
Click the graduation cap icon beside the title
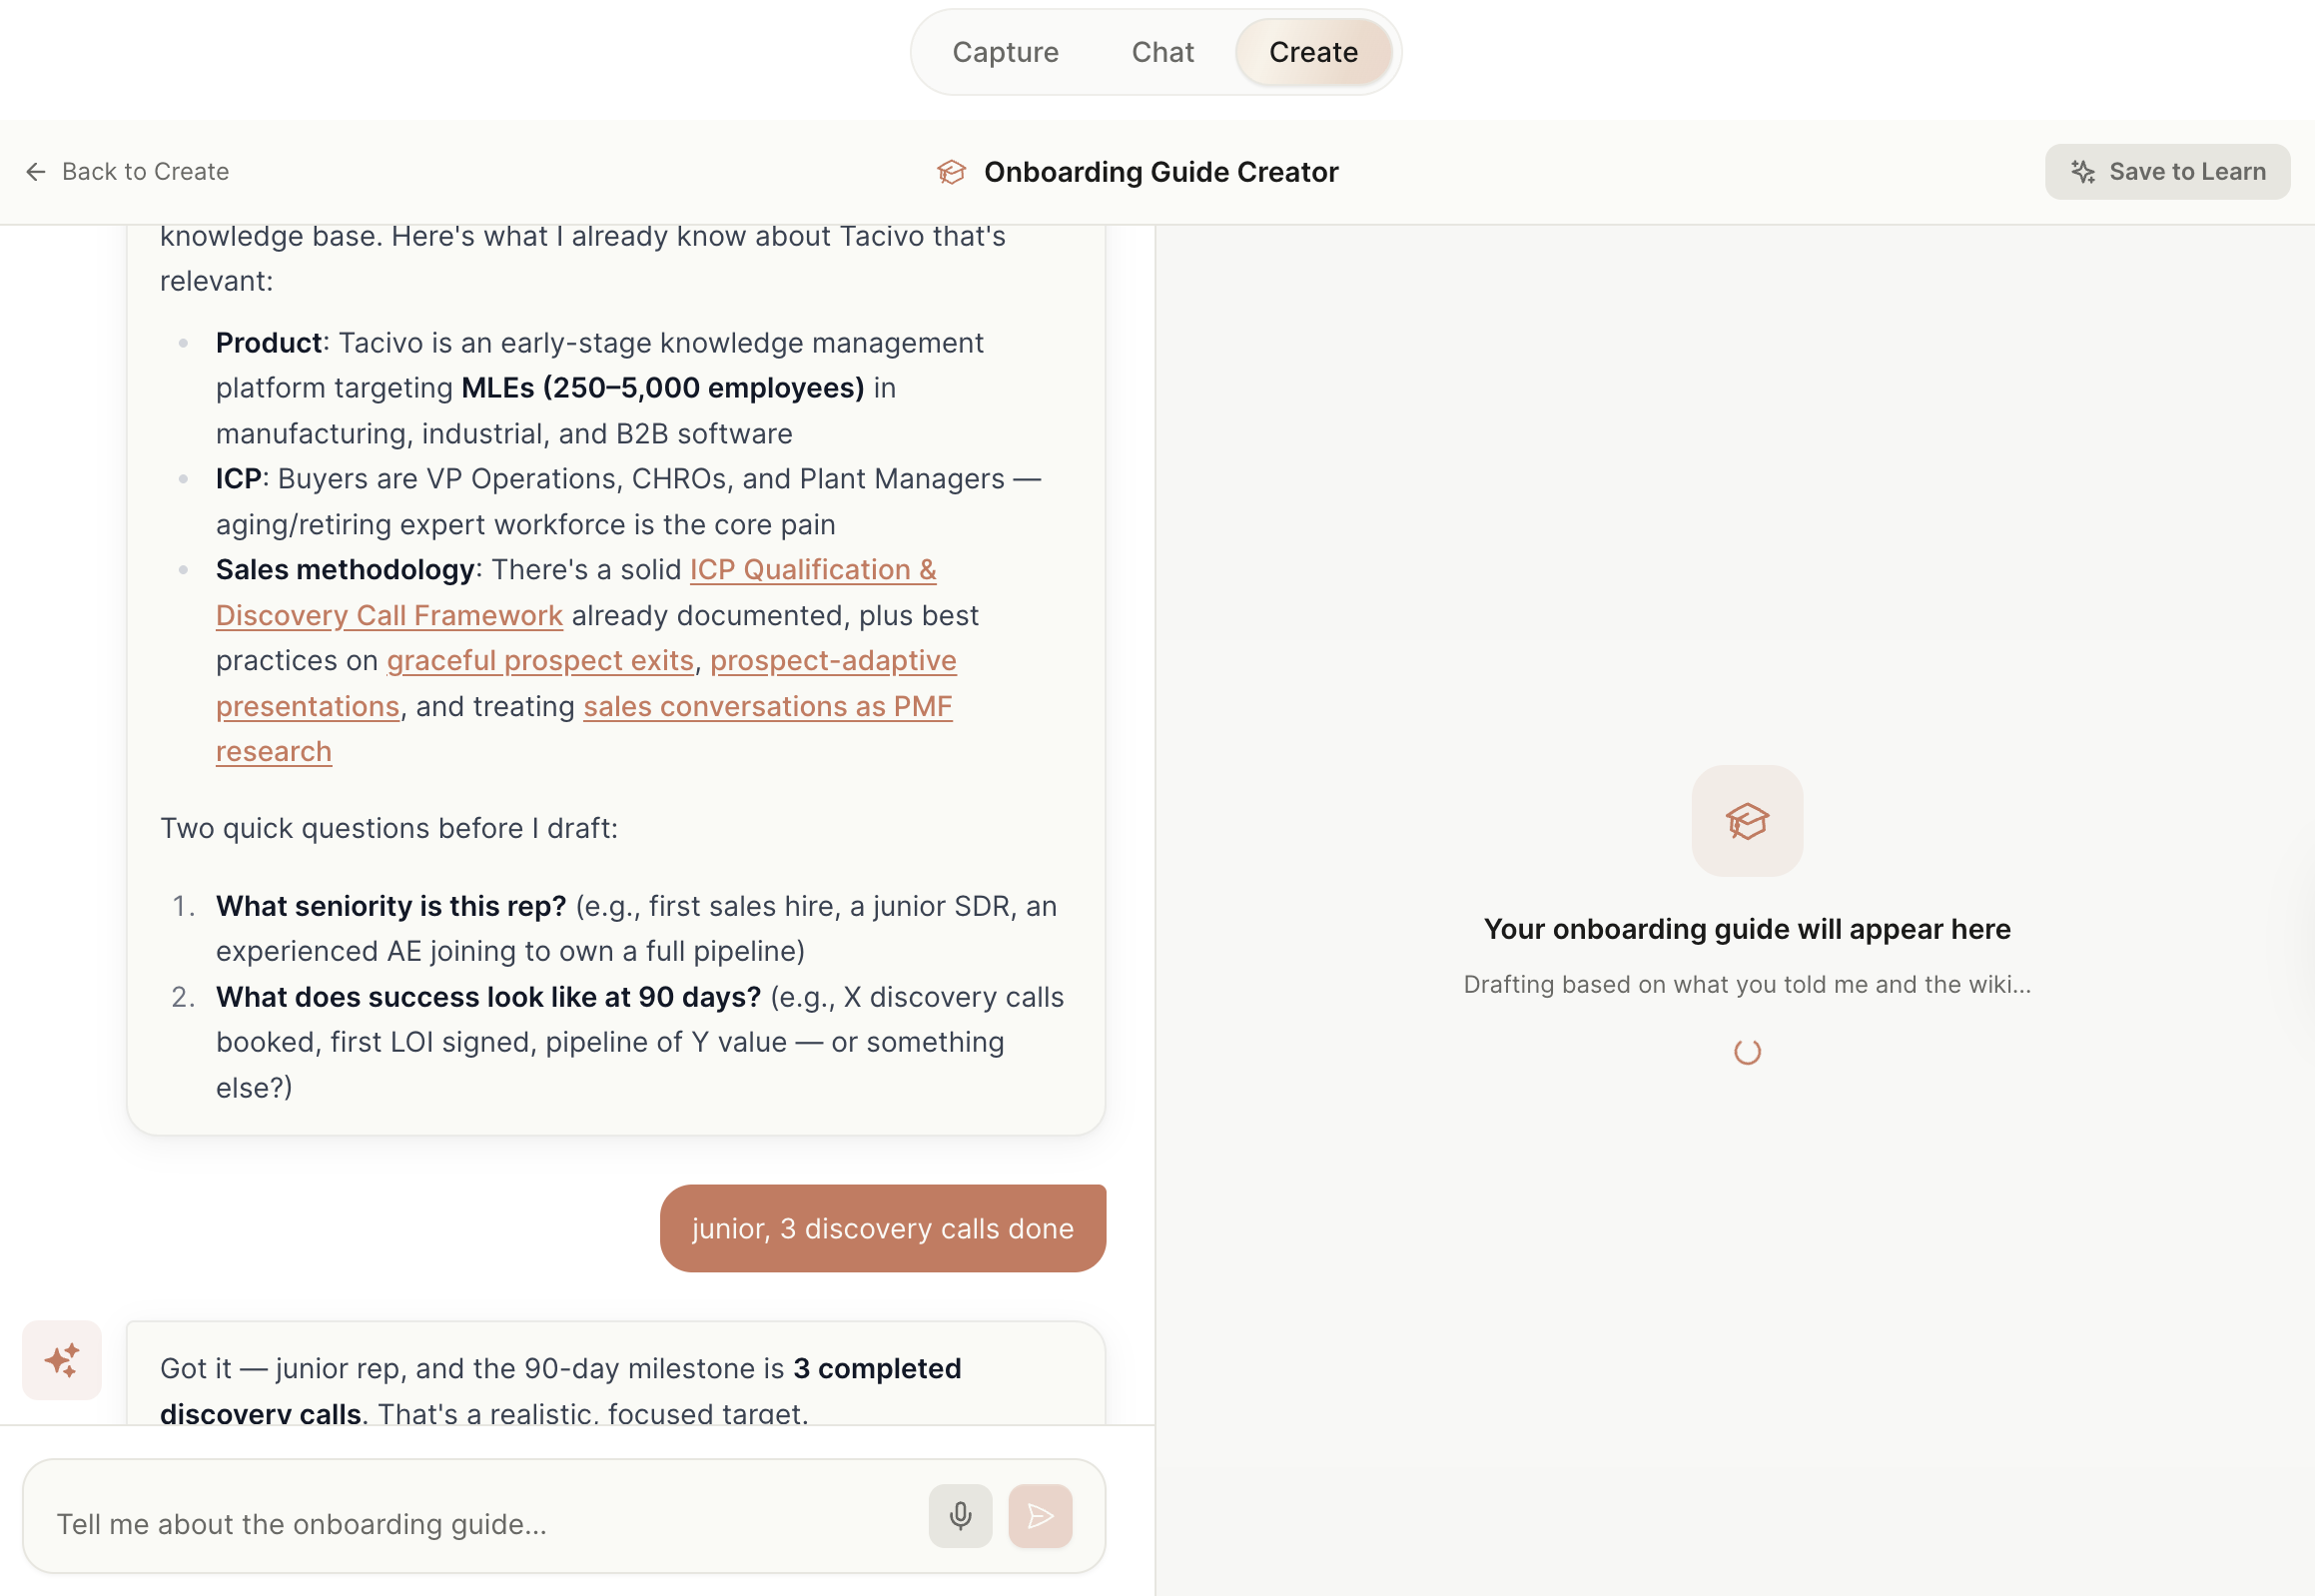tap(951, 172)
